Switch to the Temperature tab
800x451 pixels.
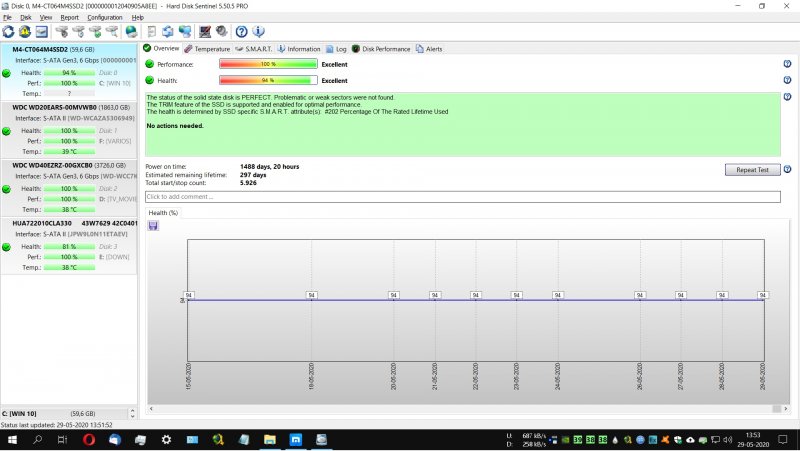coord(207,49)
